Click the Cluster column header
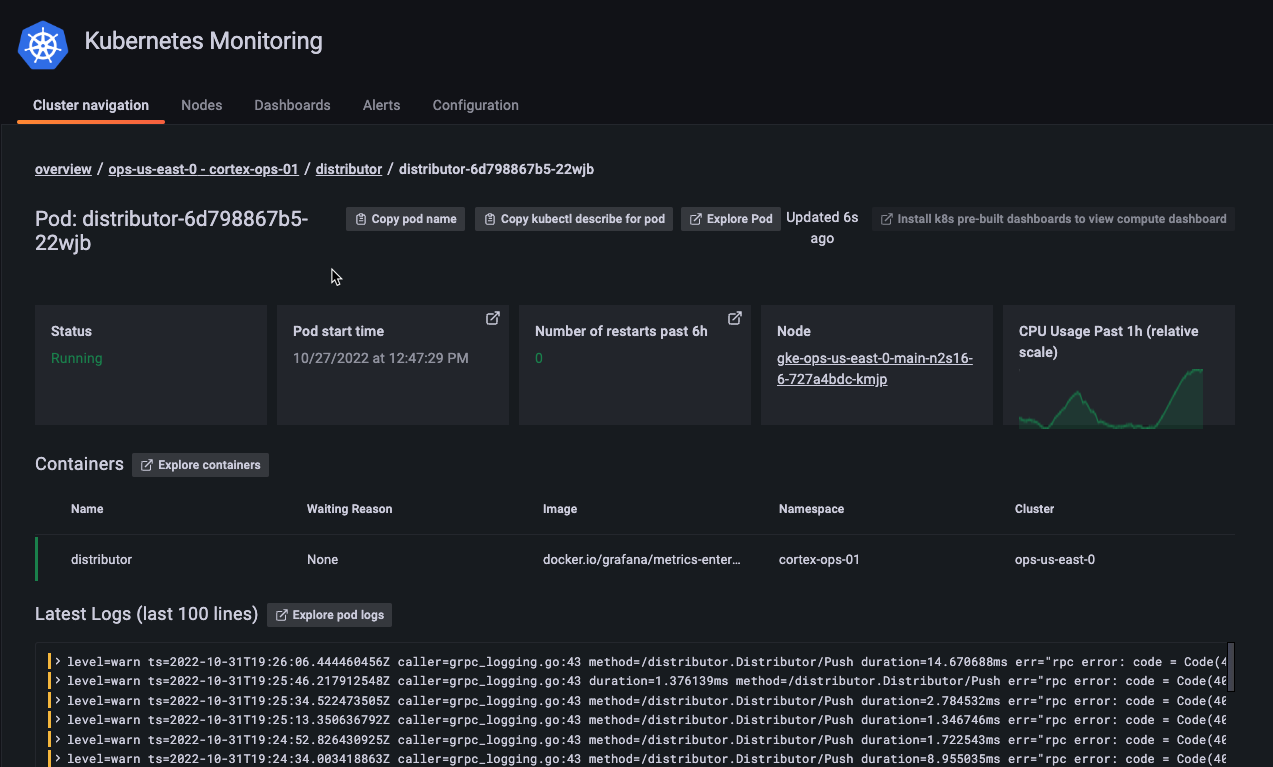 point(1034,509)
